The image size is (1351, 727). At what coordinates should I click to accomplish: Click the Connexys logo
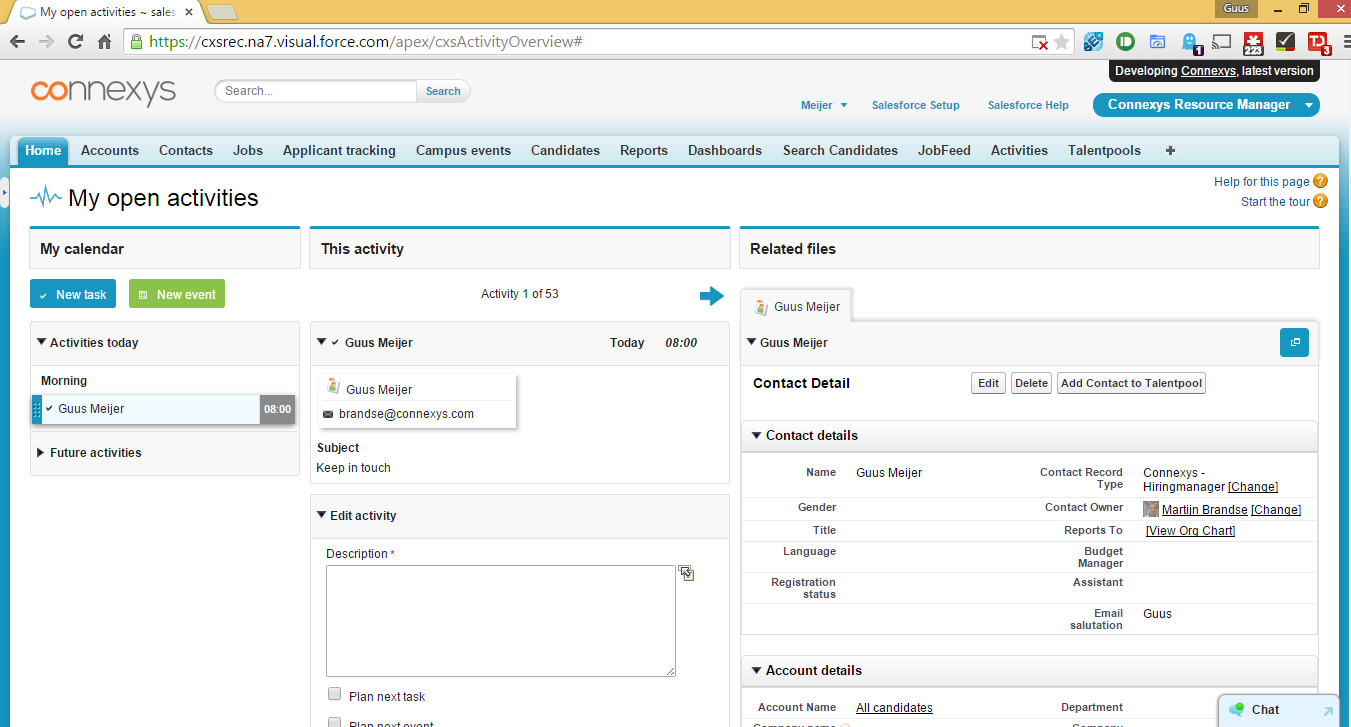click(103, 91)
